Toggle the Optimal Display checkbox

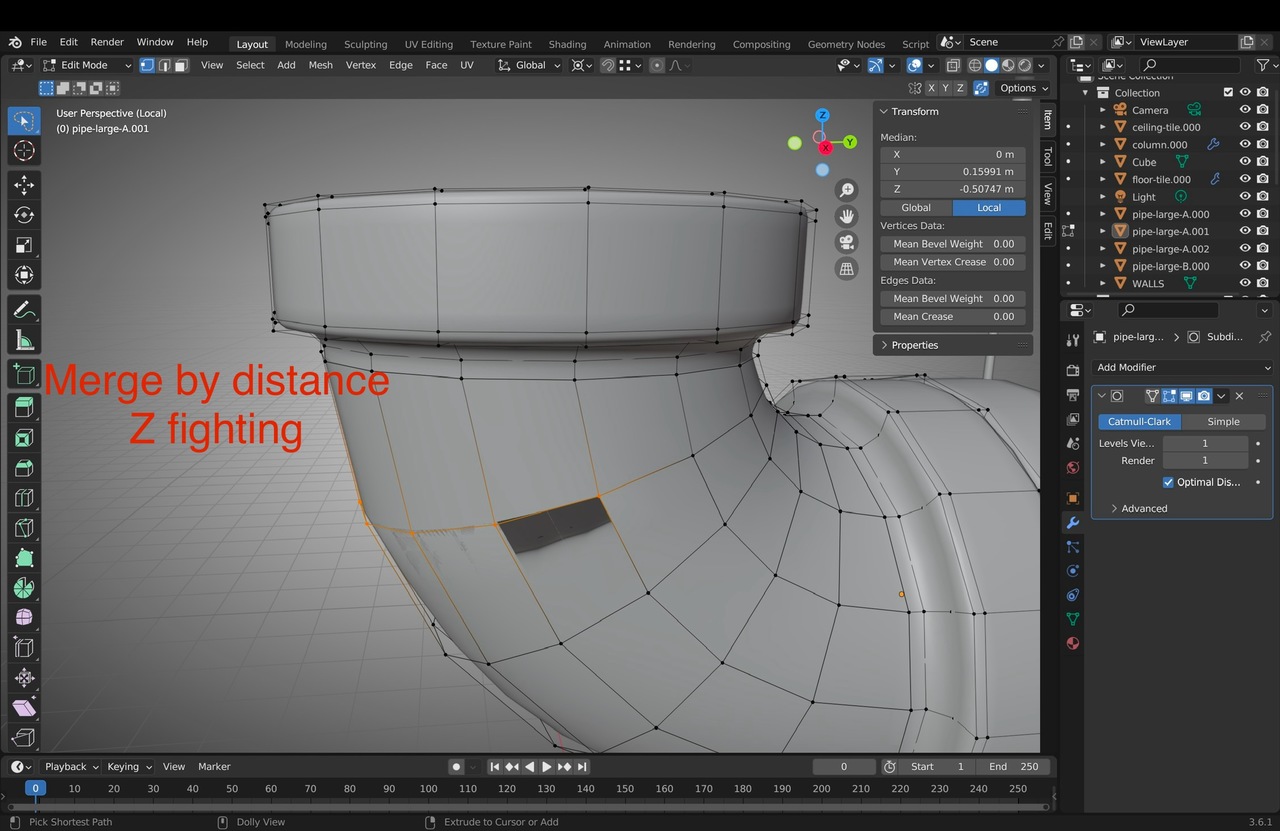point(1168,482)
